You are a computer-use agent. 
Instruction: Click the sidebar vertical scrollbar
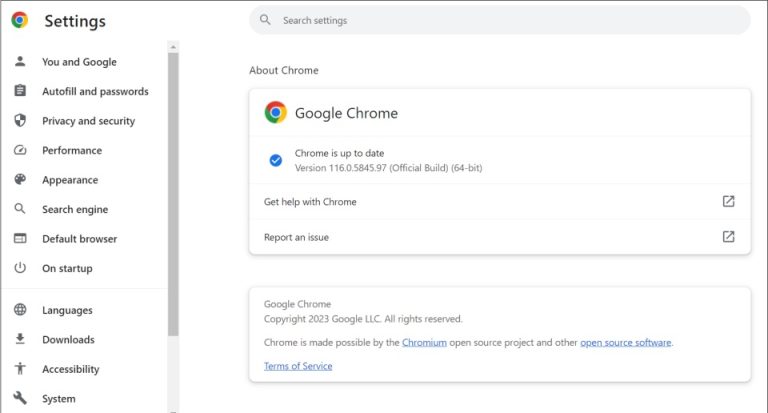tap(173, 190)
